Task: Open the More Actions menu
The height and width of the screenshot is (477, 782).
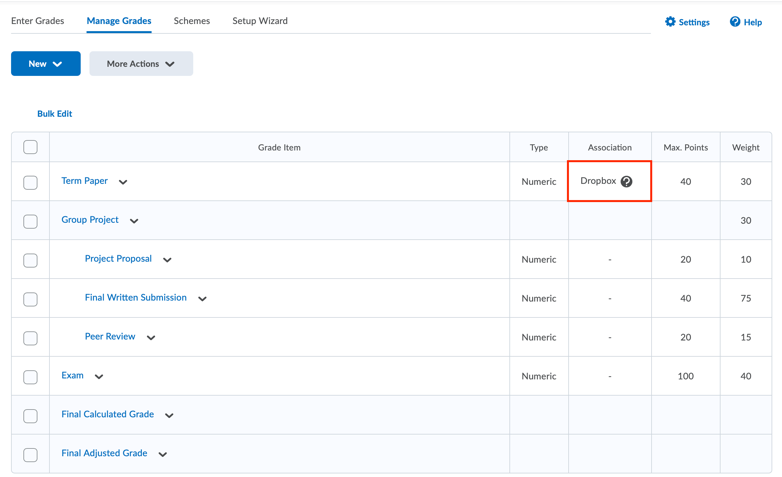Action: 141,63
